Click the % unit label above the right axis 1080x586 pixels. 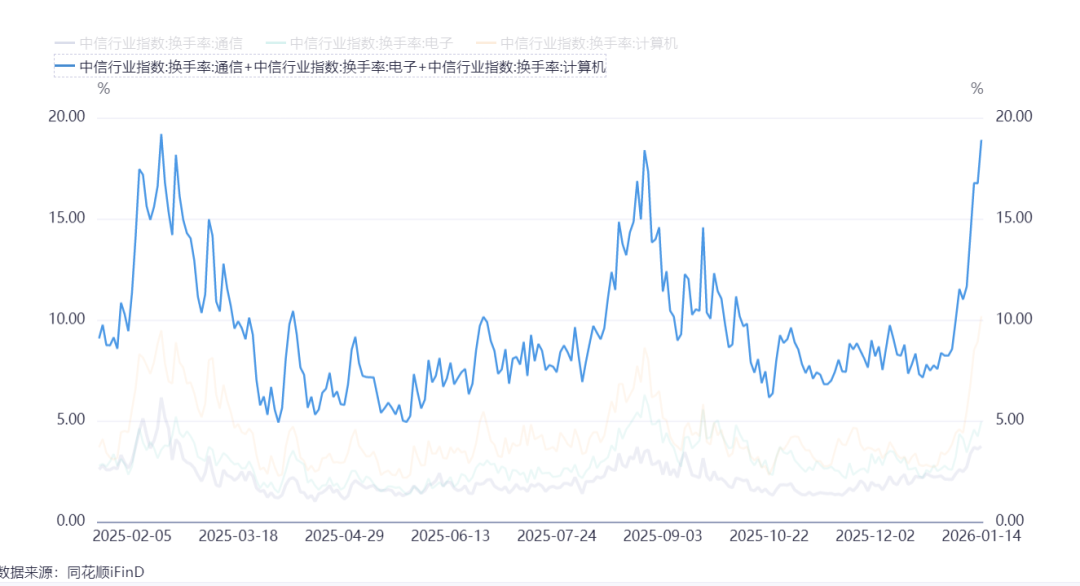tap(977, 89)
